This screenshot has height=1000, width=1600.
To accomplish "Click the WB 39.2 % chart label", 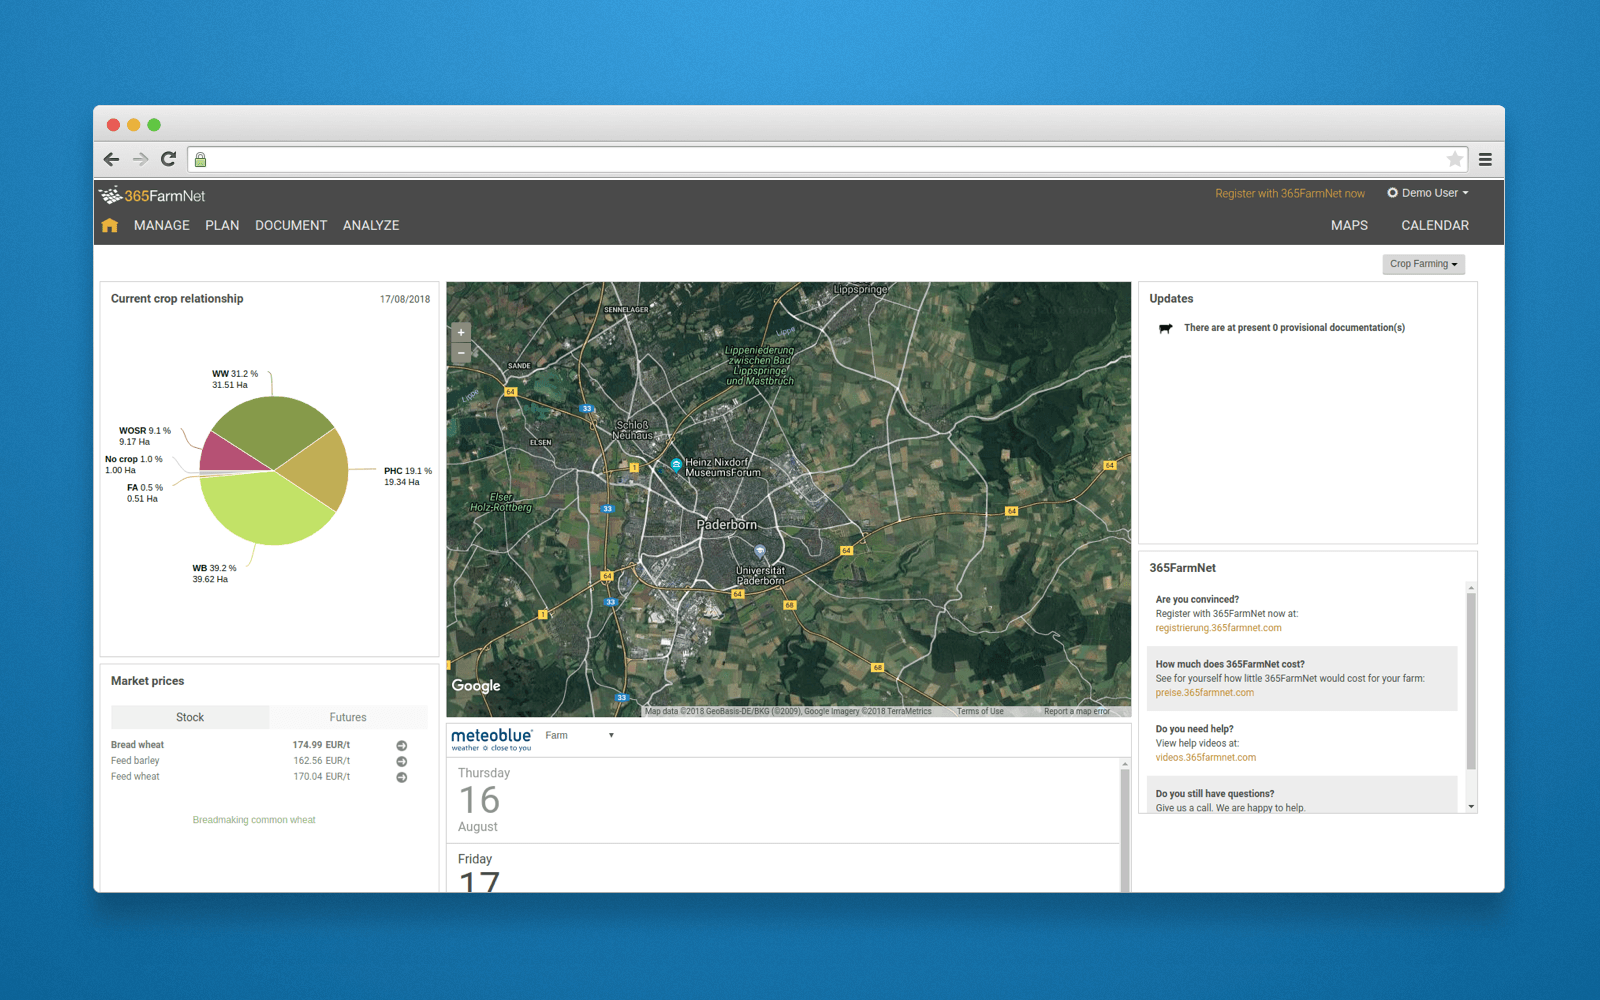I will [214, 574].
